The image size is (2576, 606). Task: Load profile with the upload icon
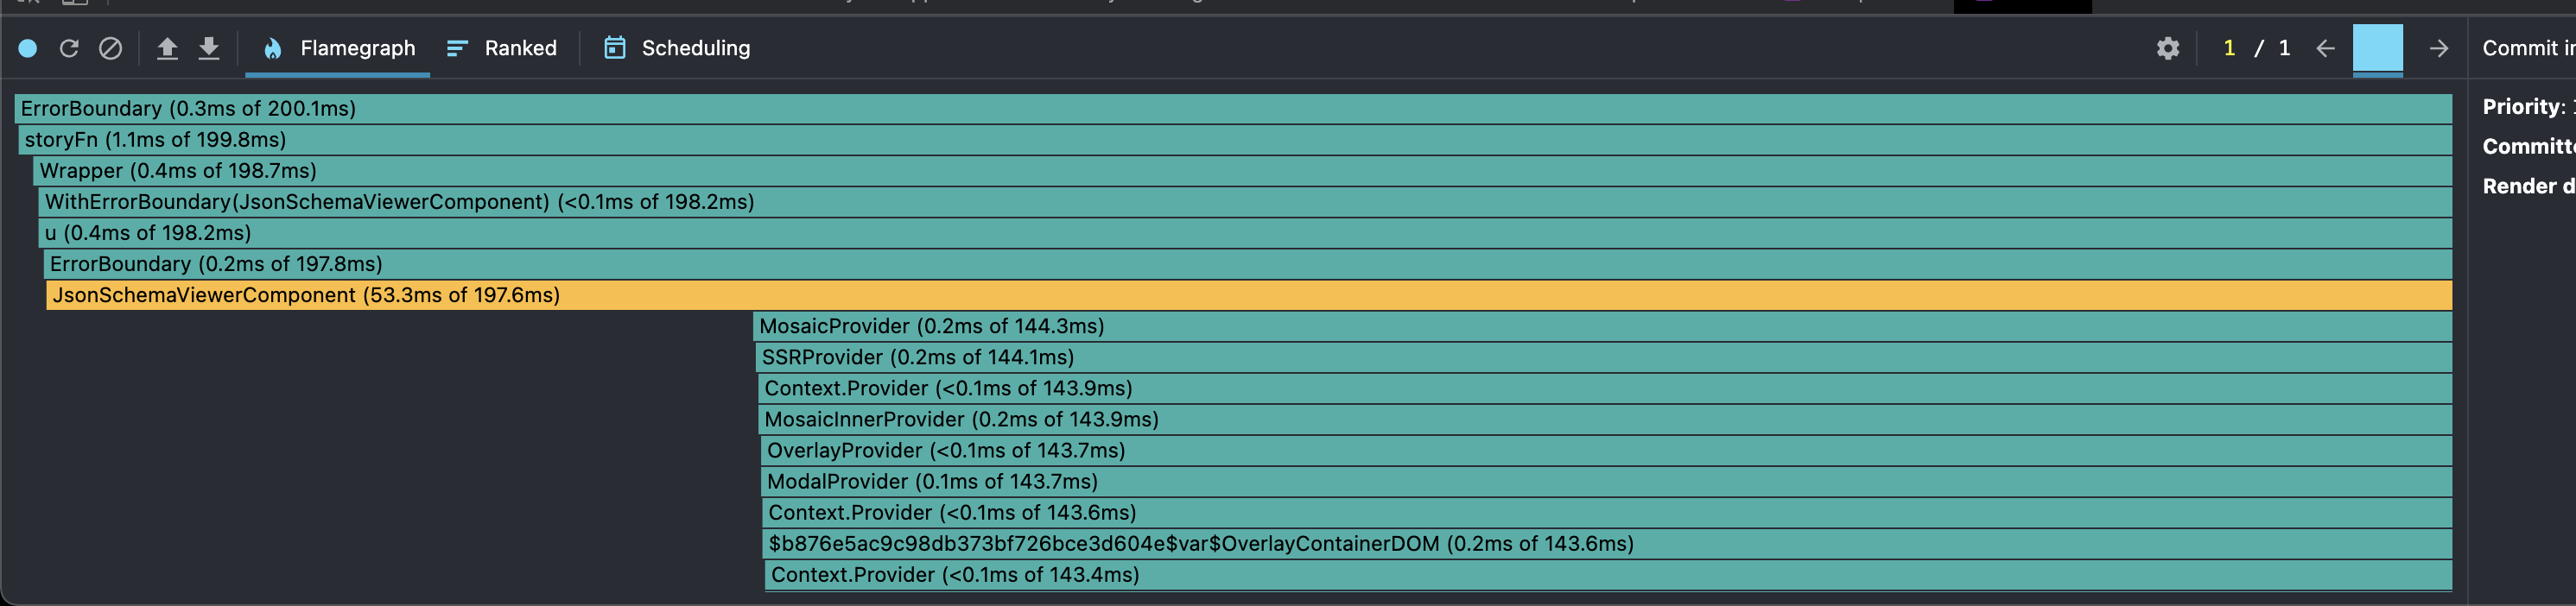(167, 48)
